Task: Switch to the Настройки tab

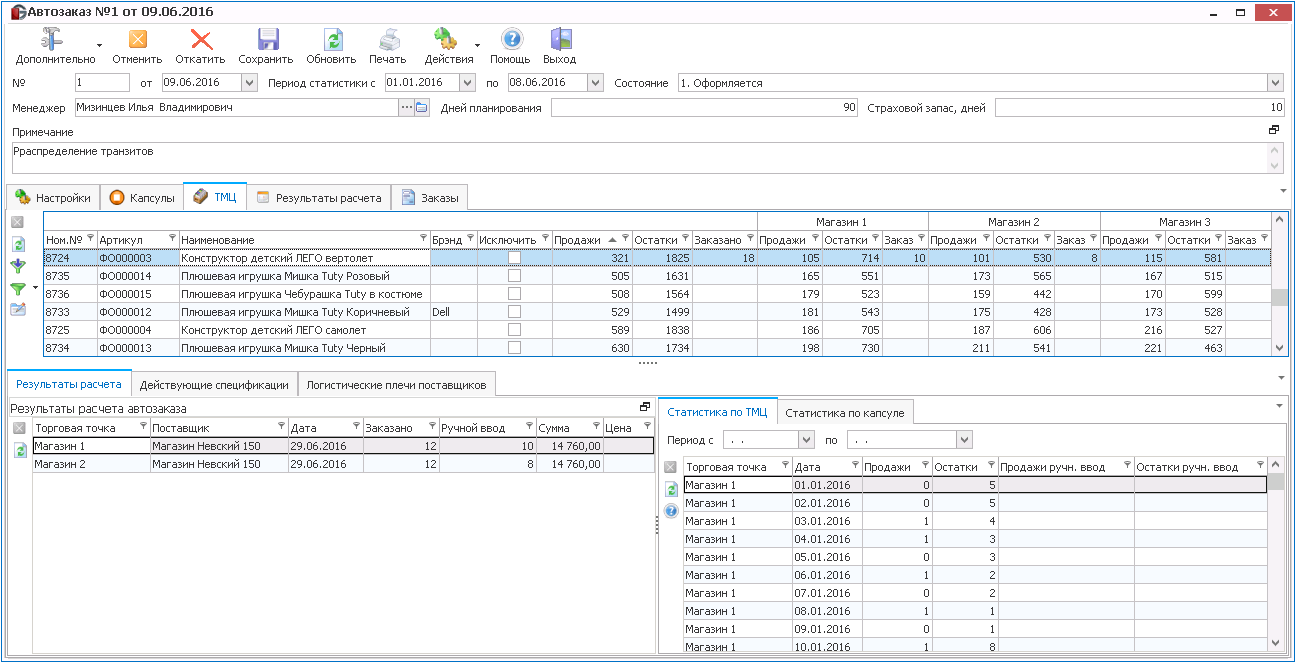Action: click(55, 198)
